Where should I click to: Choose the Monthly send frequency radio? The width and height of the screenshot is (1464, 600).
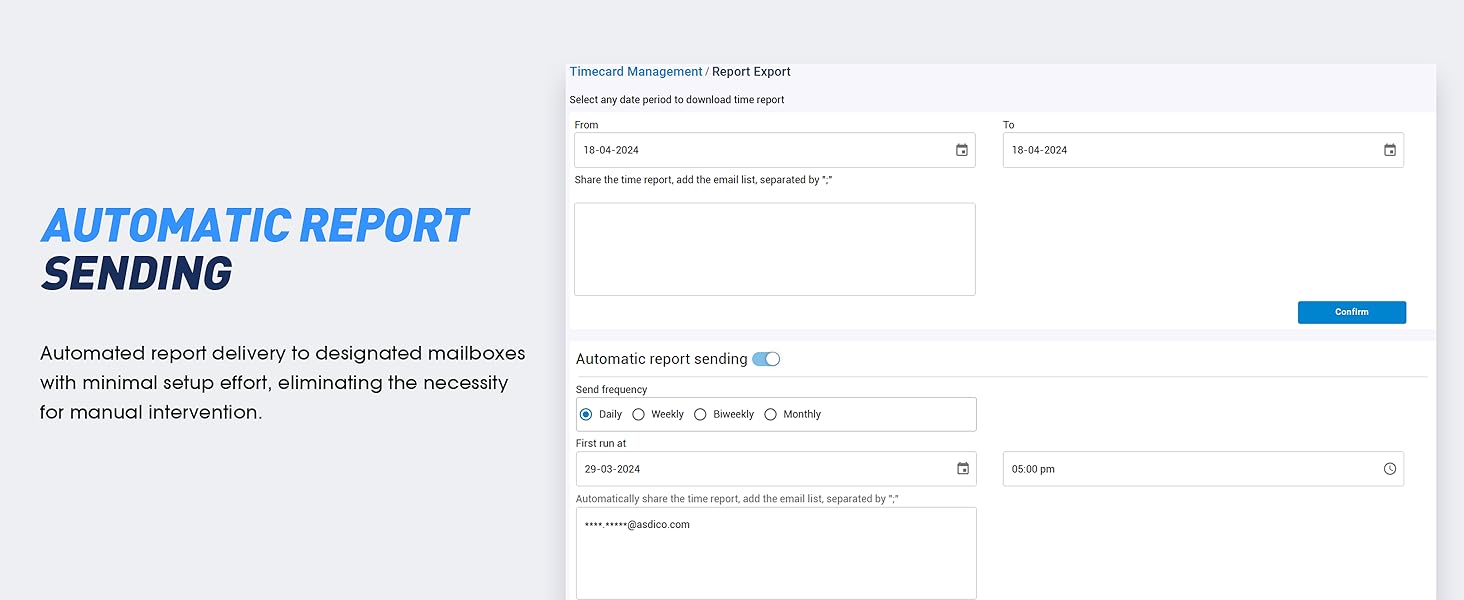point(770,414)
